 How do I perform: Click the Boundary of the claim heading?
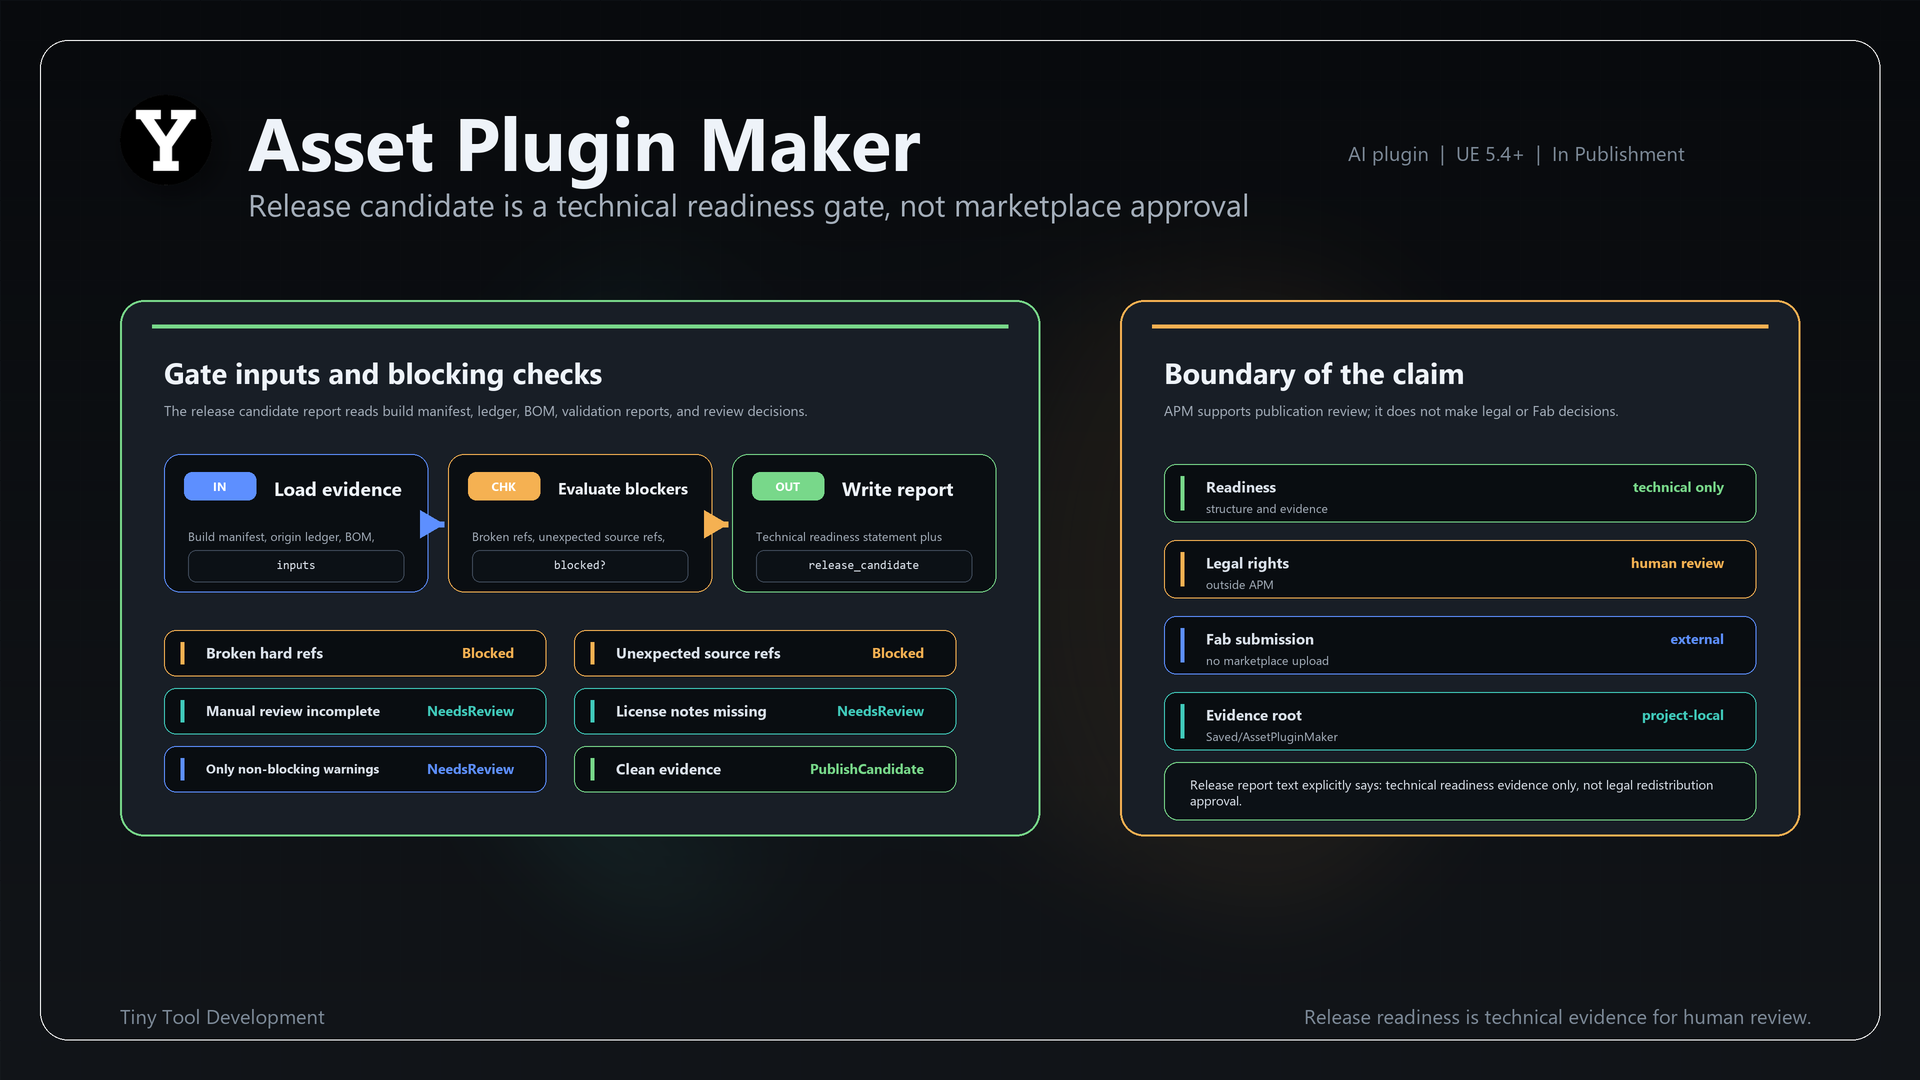point(1314,374)
